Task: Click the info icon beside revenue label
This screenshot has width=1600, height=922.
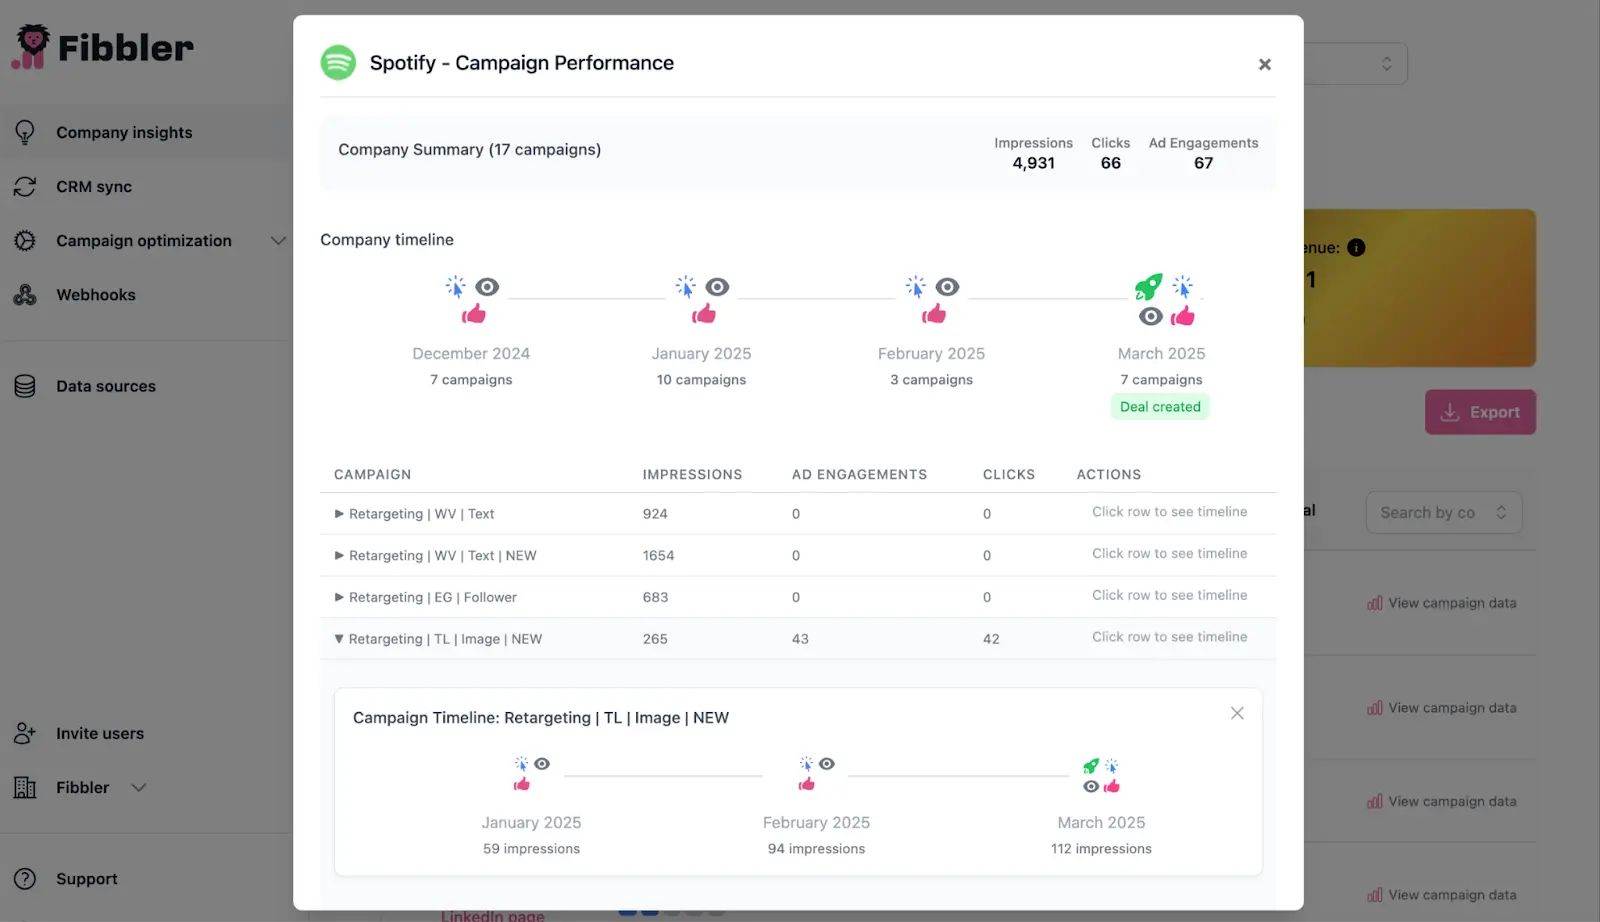Action: click(x=1356, y=248)
